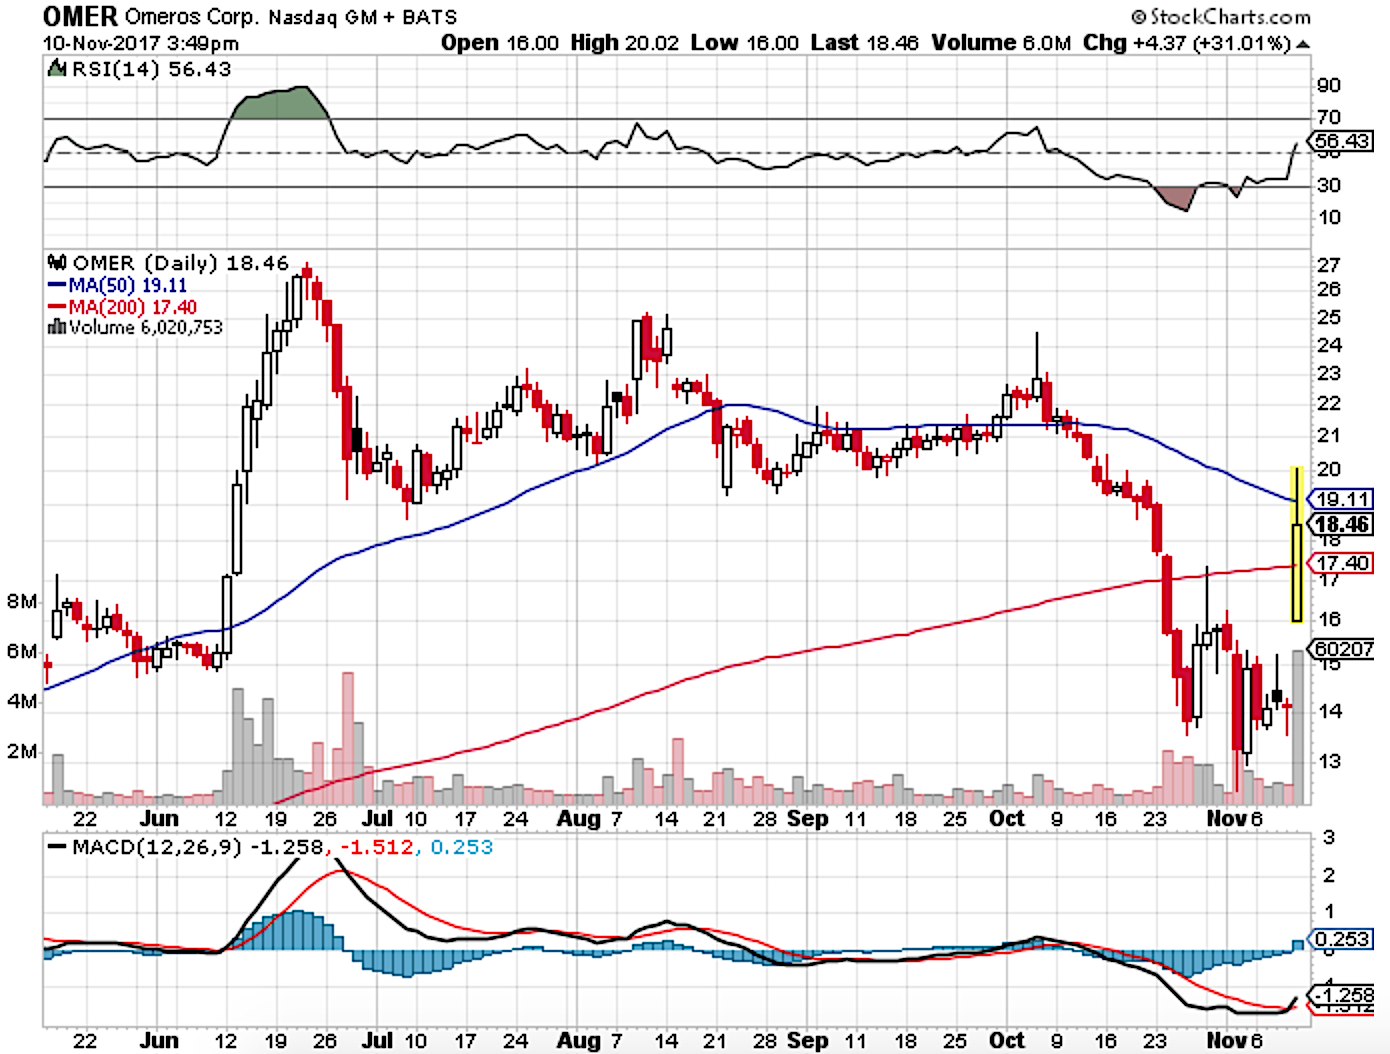Click the Jul label on the price chart axis

[378, 819]
